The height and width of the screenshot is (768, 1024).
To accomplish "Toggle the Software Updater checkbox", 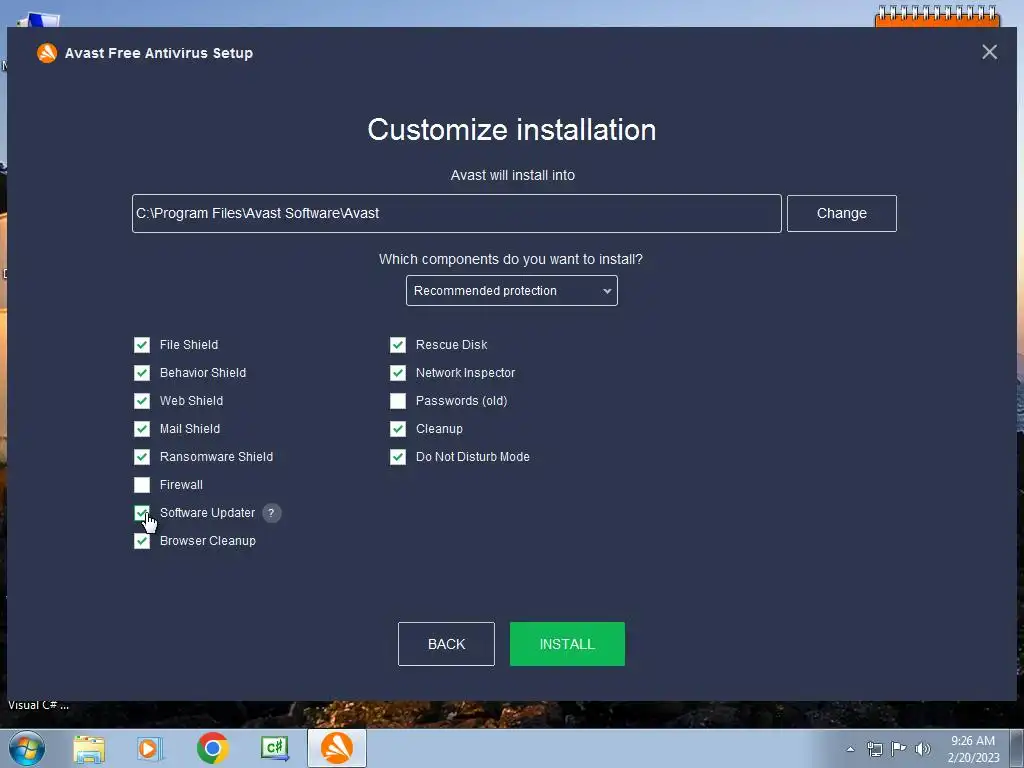I will tap(142, 513).
